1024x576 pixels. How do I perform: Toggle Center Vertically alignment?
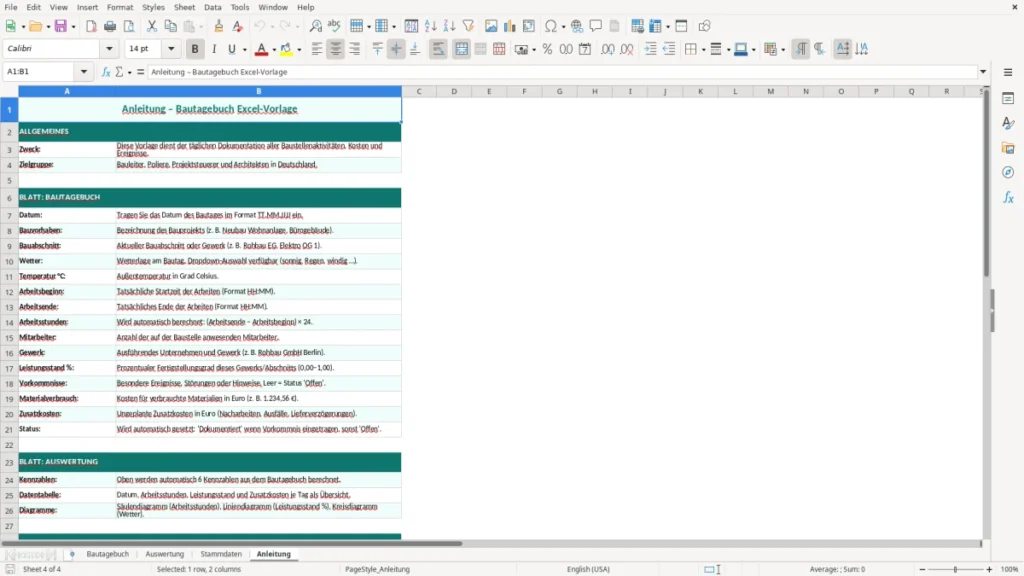point(396,49)
